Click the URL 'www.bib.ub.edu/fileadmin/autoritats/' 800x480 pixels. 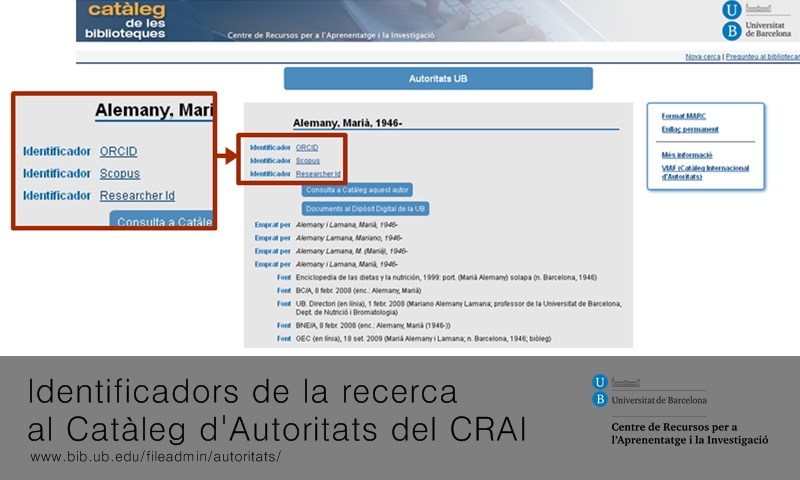tap(156, 457)
